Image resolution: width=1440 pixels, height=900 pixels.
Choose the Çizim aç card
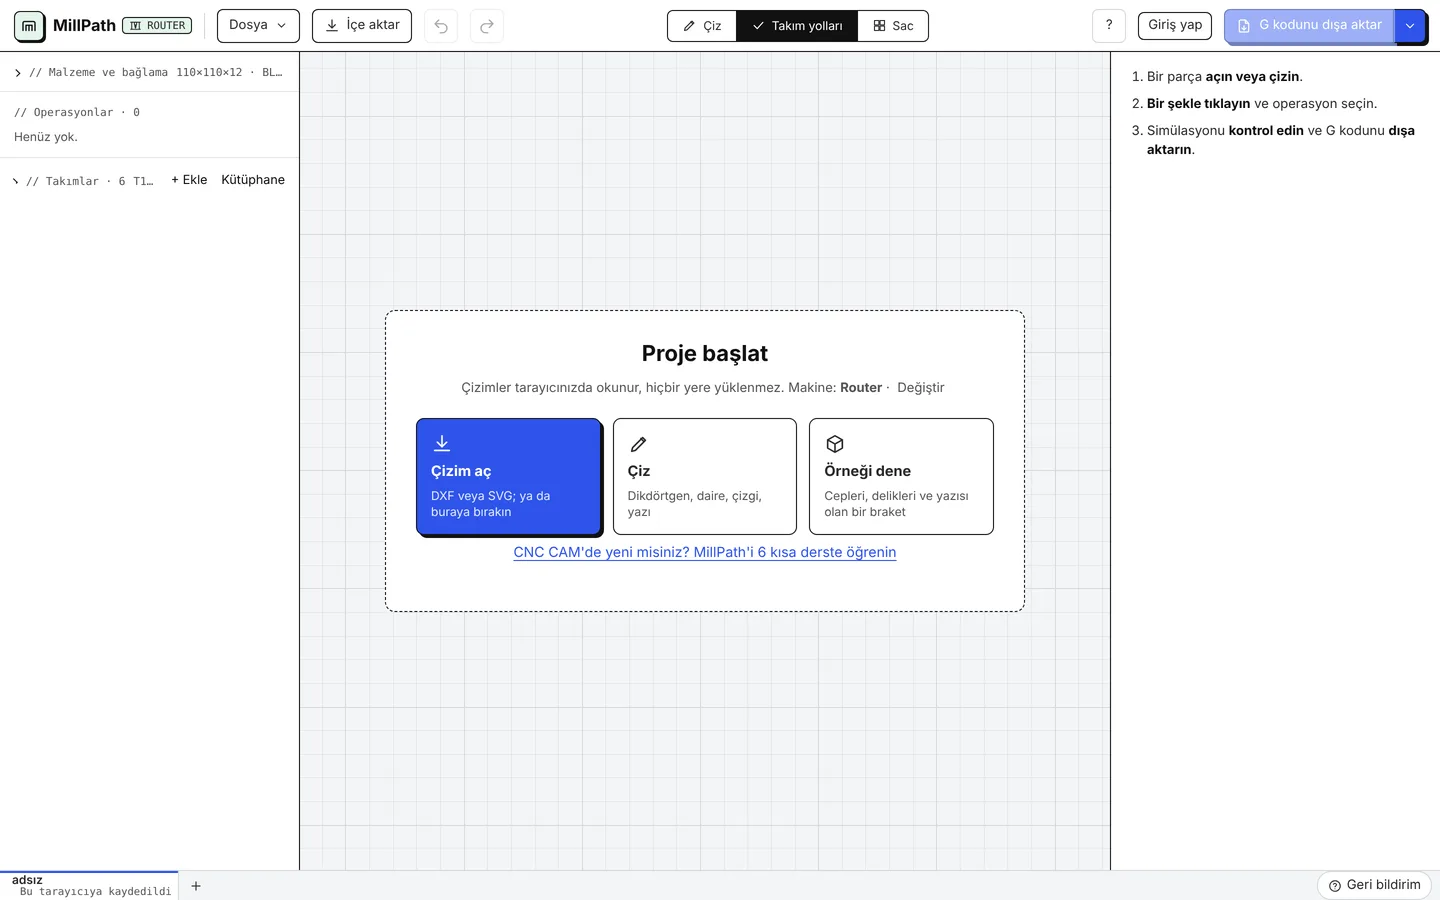509,477
